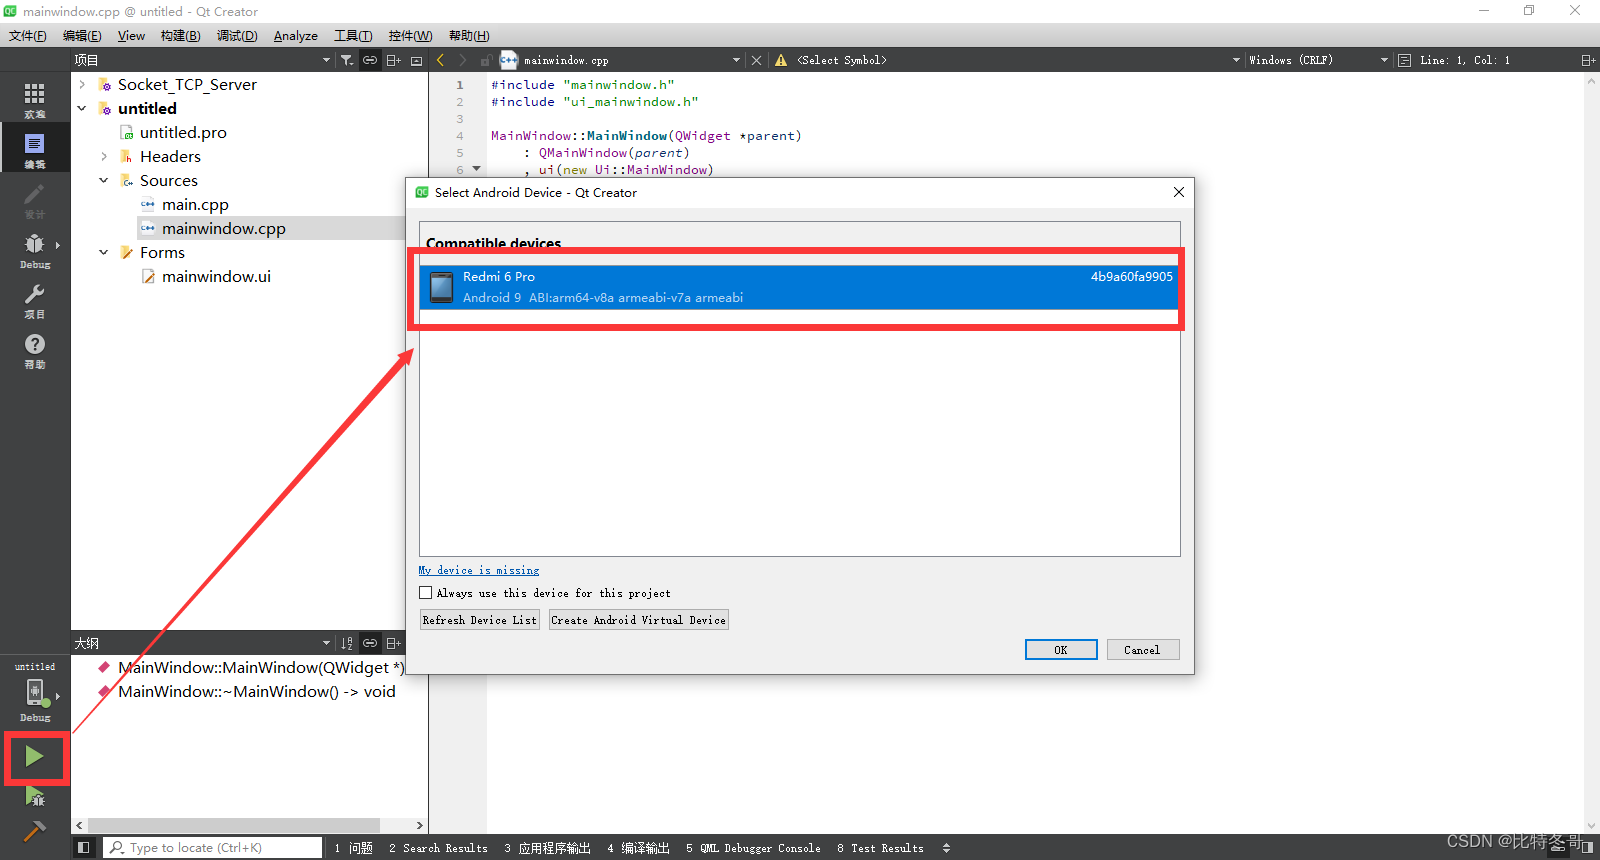Expand the Headers folder
Image resolution: width=1600 pixels, height=860 pixels.
click(x=104, y=156)
